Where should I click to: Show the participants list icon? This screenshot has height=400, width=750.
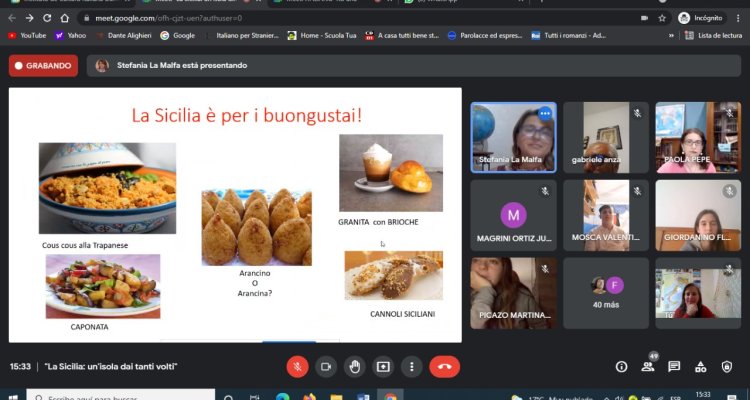click(648, 367)
